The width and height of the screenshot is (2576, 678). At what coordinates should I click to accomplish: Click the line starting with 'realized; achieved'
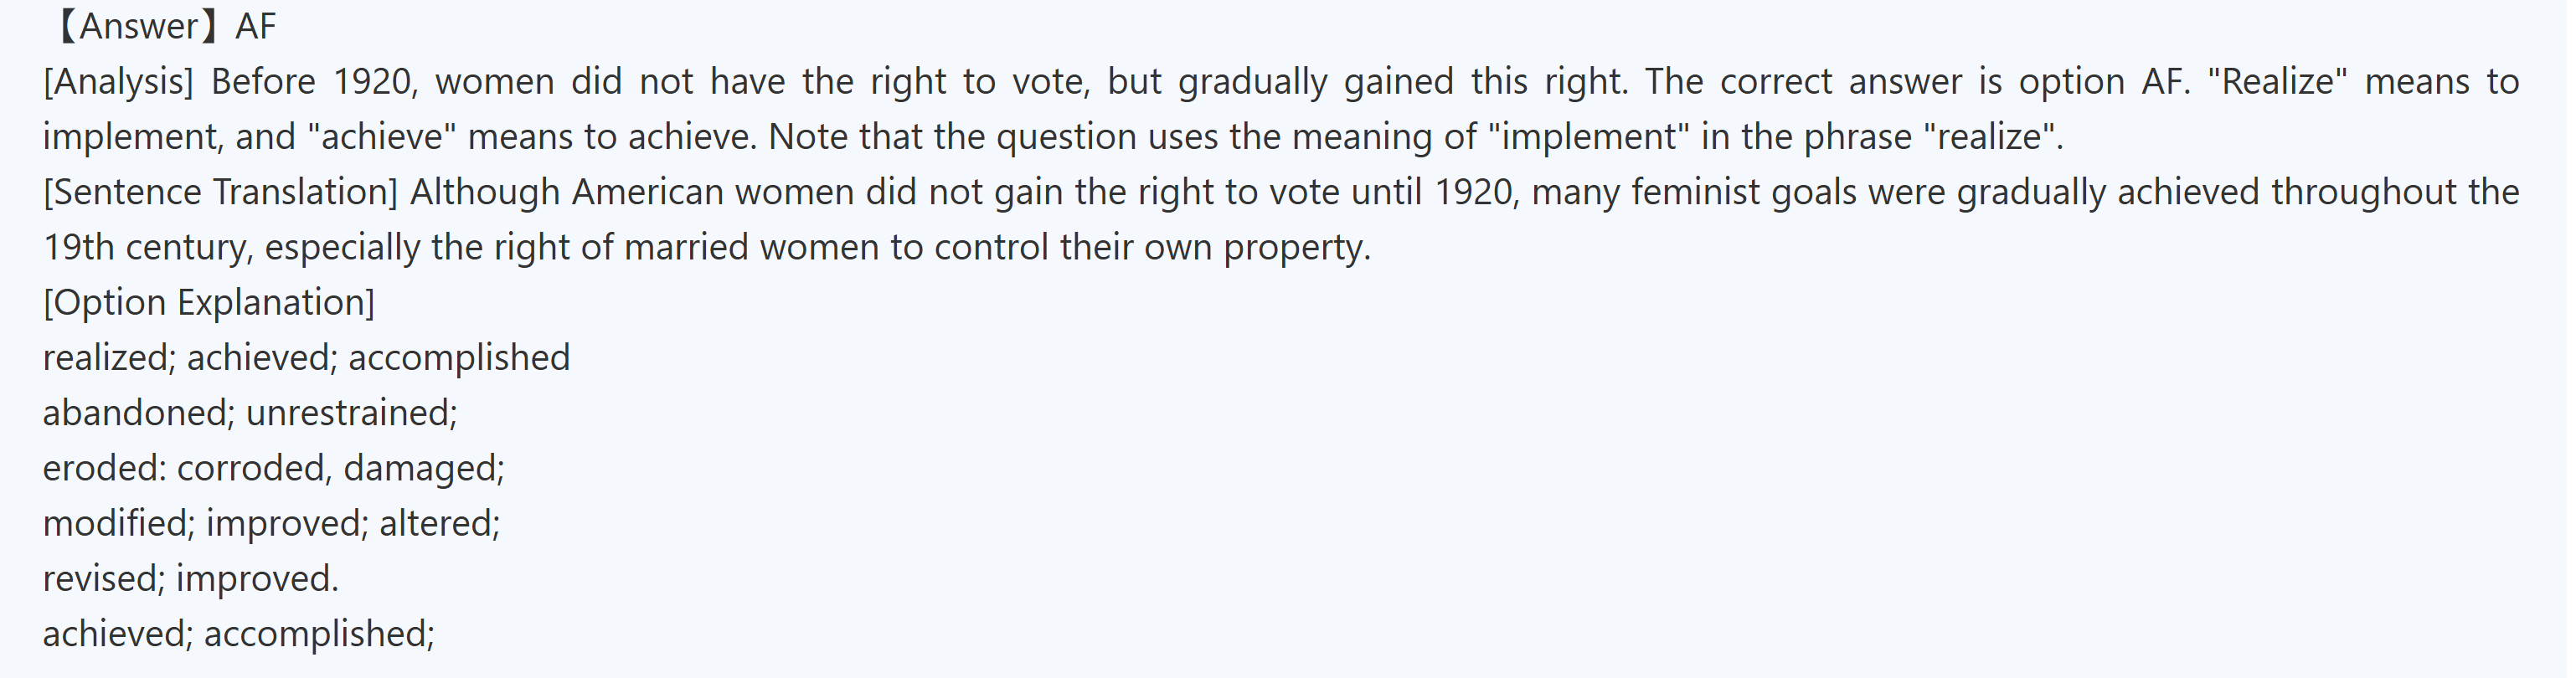[306, 357]
